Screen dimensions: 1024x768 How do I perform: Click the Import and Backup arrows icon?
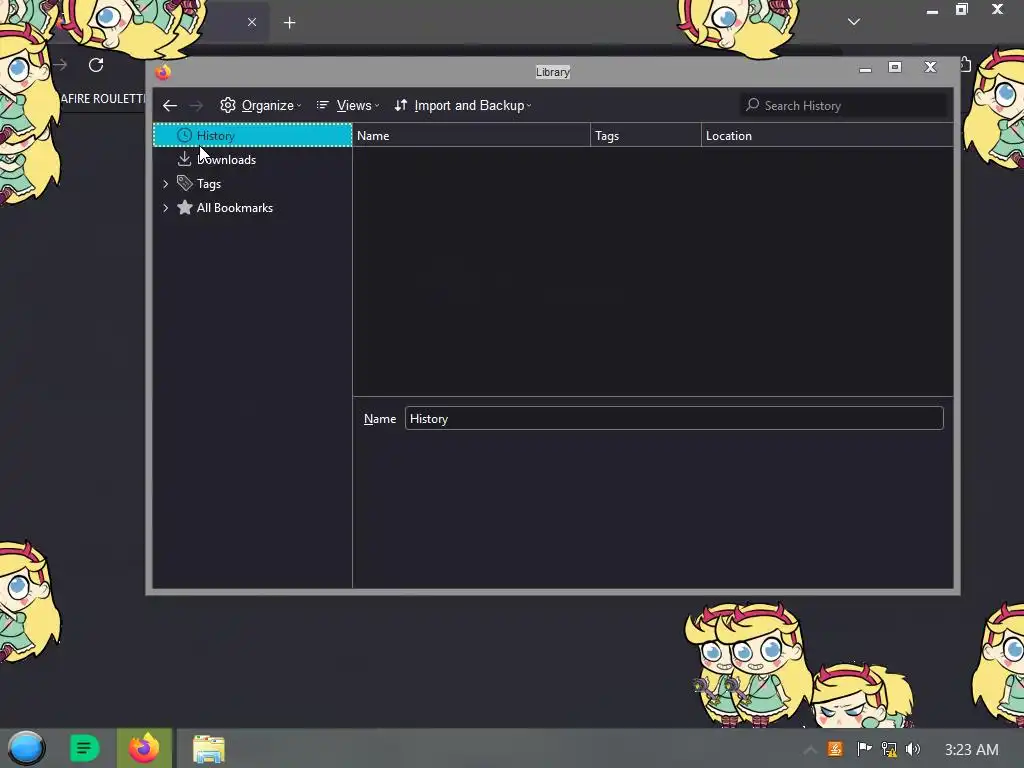tap(401, 105)
